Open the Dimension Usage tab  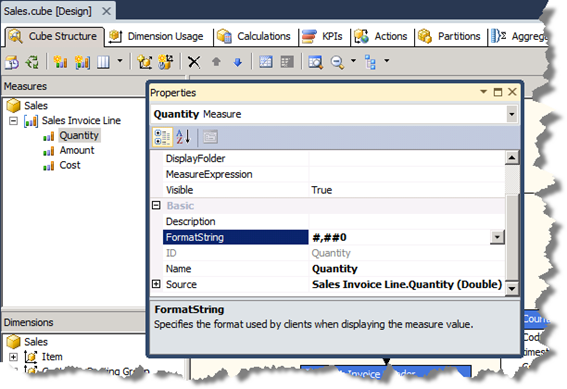click(157, 37)
